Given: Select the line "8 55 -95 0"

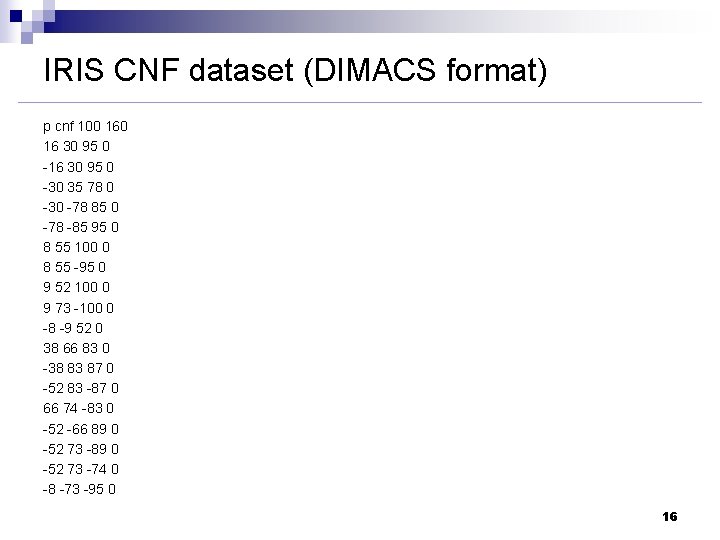Looking at the screenshot, I should pos(74,267).
